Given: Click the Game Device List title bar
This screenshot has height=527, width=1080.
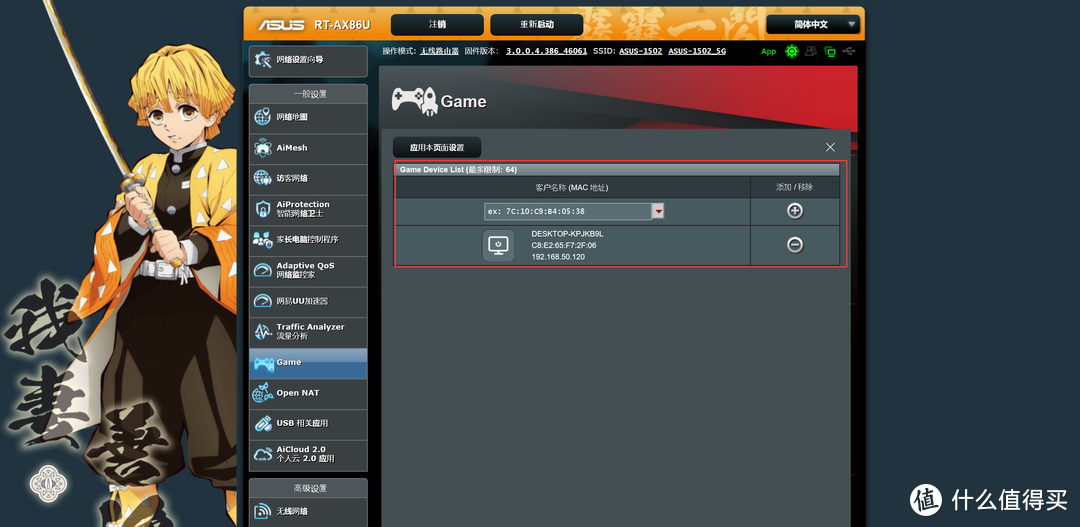Looking at the screenshot, I should pos(617,169).
